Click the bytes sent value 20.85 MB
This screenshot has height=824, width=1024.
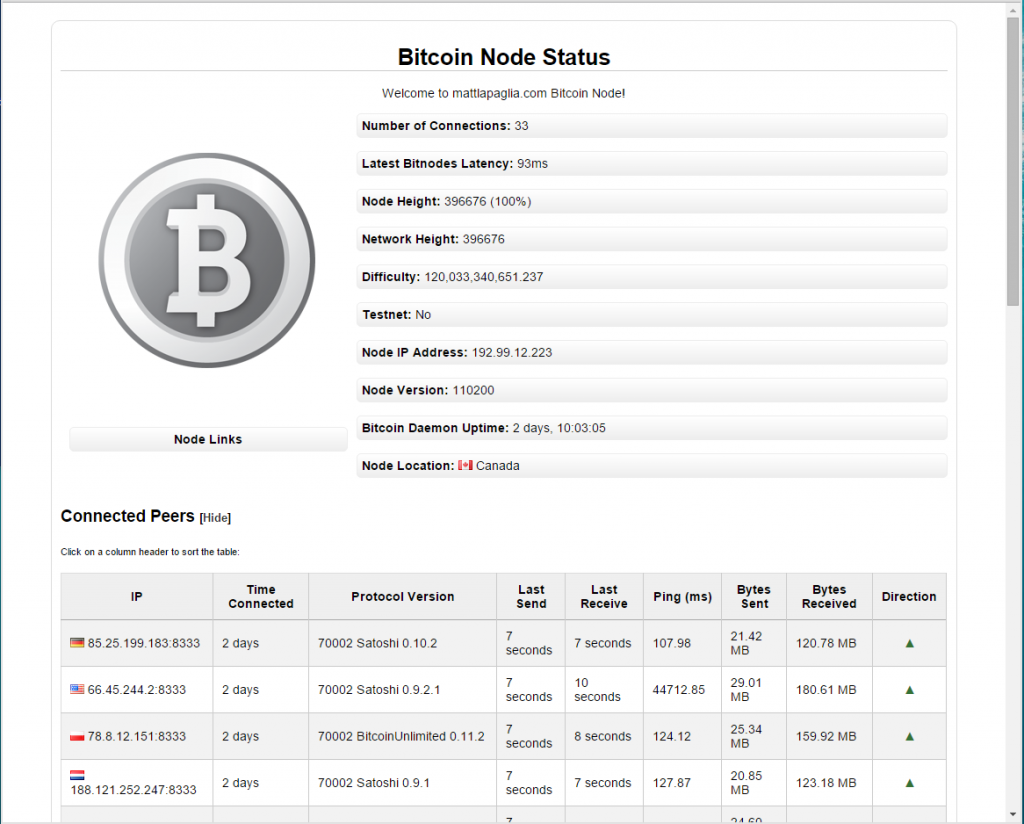click(x=746, y=783)
